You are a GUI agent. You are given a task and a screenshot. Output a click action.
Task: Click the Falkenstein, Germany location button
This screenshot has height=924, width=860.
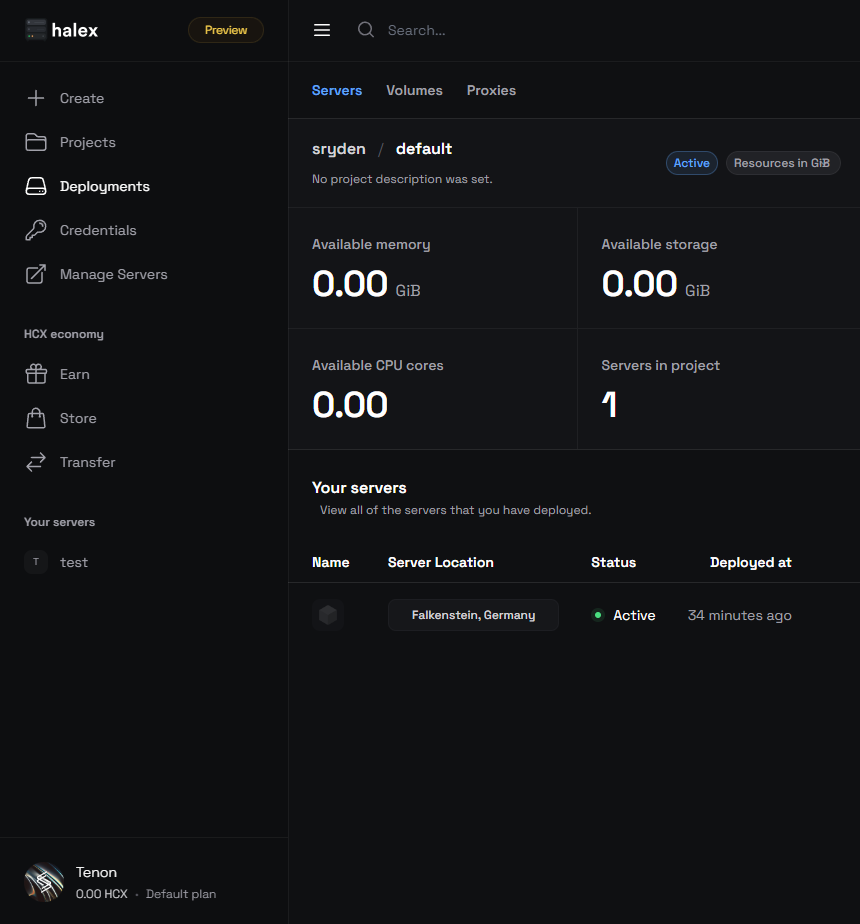click(x=473, y=615)
